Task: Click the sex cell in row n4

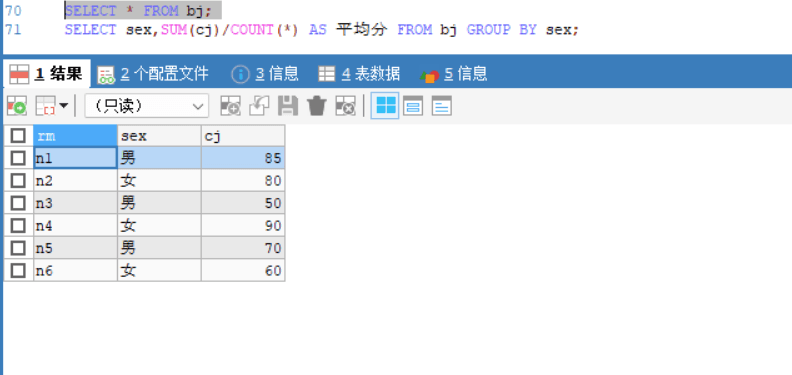Action: (x=159, y=225)
